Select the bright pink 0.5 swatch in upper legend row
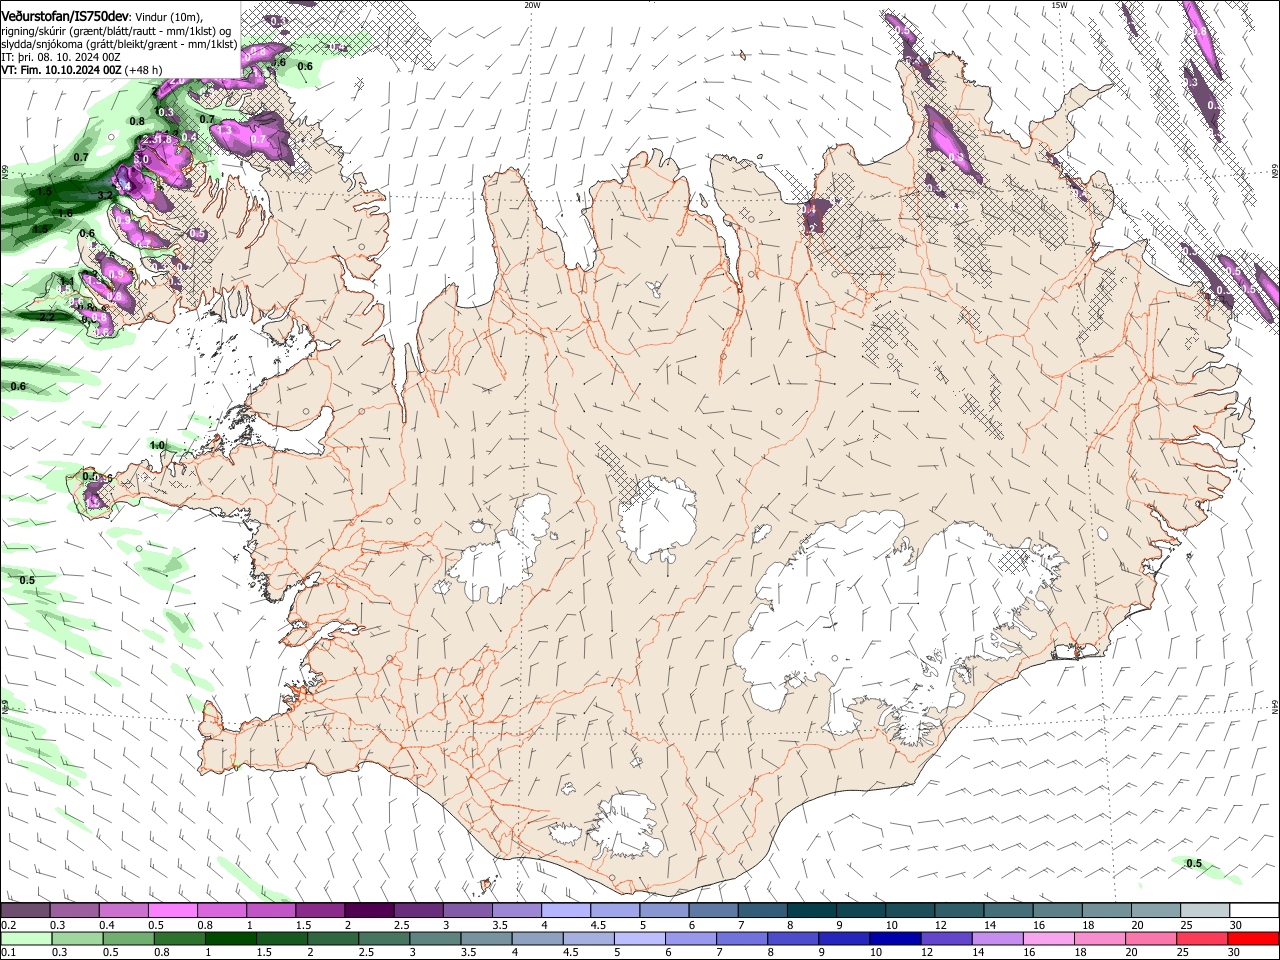The width and height of the screenshot is (1280, 960). [x=172, y=911]
